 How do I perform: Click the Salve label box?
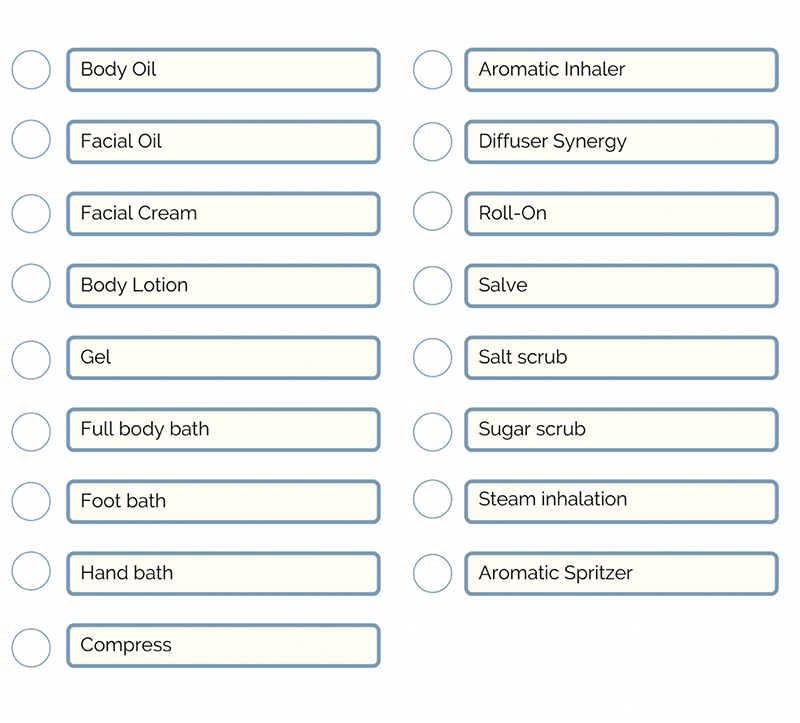[621, 286]
